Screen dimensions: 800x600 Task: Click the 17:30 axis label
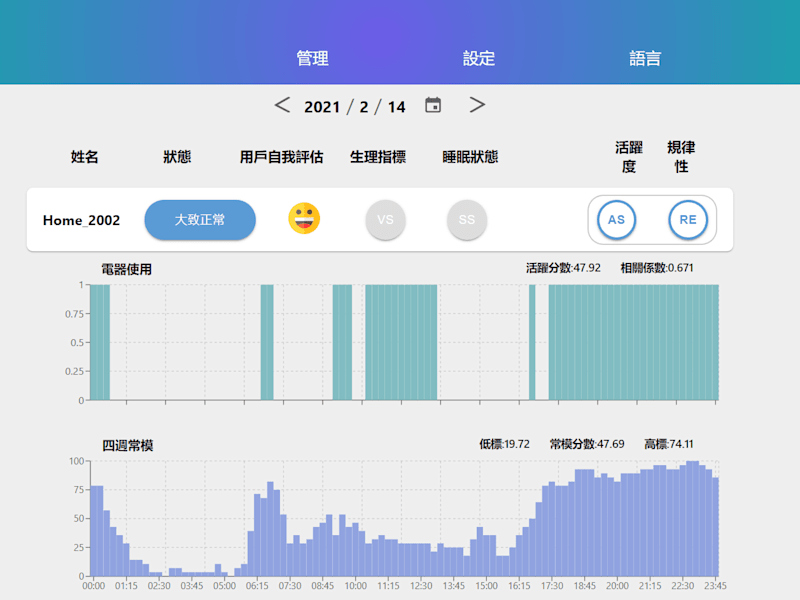(x=552, y=586)
